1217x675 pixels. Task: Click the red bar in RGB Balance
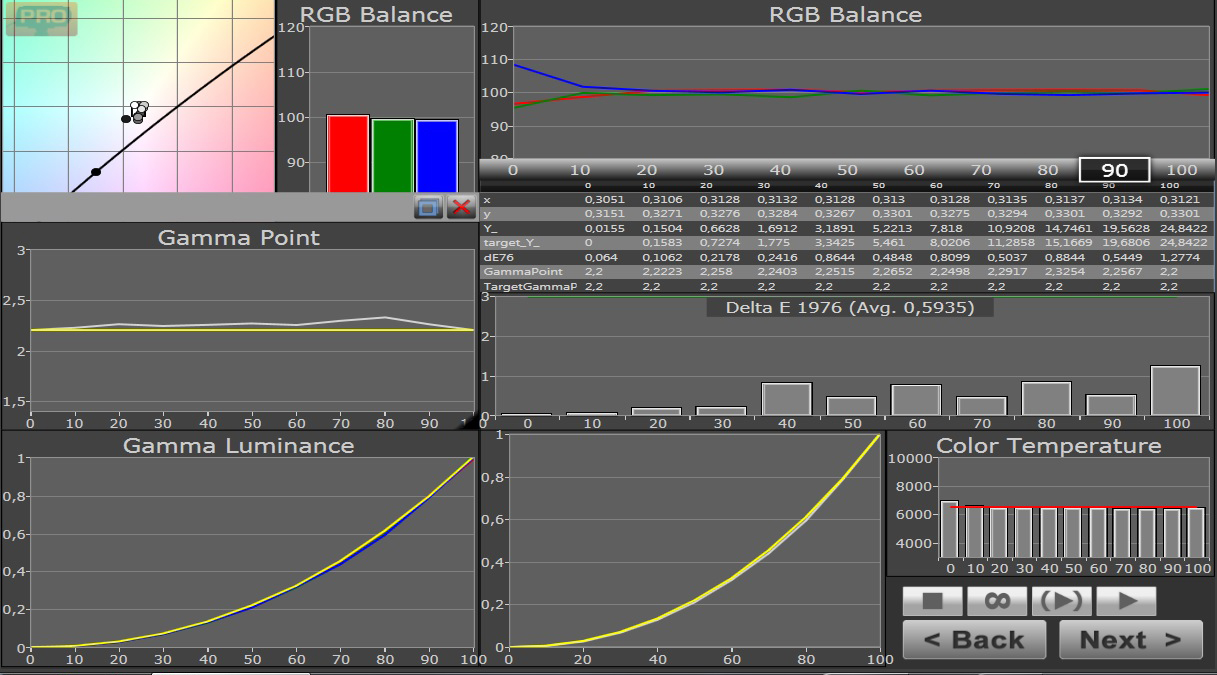point(347,153)
